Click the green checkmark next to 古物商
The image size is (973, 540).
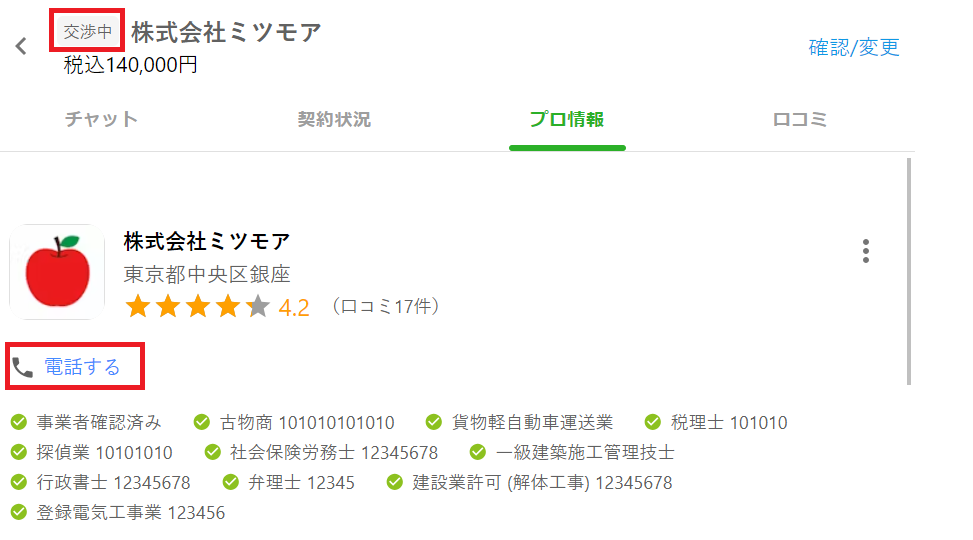(202, 423)
